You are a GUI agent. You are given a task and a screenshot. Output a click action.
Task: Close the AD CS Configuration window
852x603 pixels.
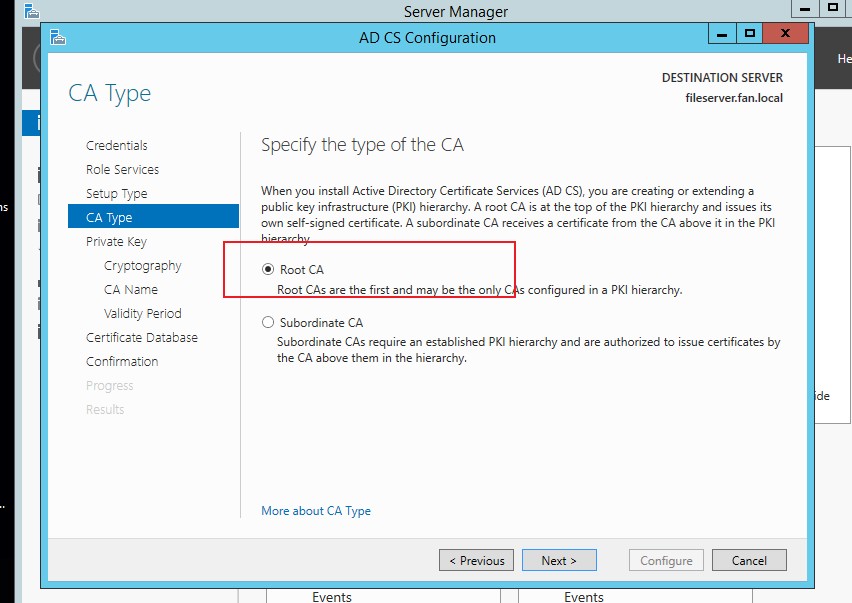(785, 34)
